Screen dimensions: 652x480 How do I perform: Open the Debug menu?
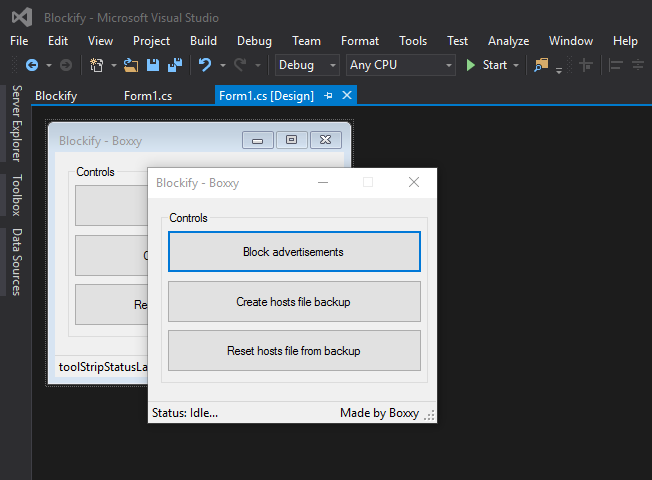254,41
